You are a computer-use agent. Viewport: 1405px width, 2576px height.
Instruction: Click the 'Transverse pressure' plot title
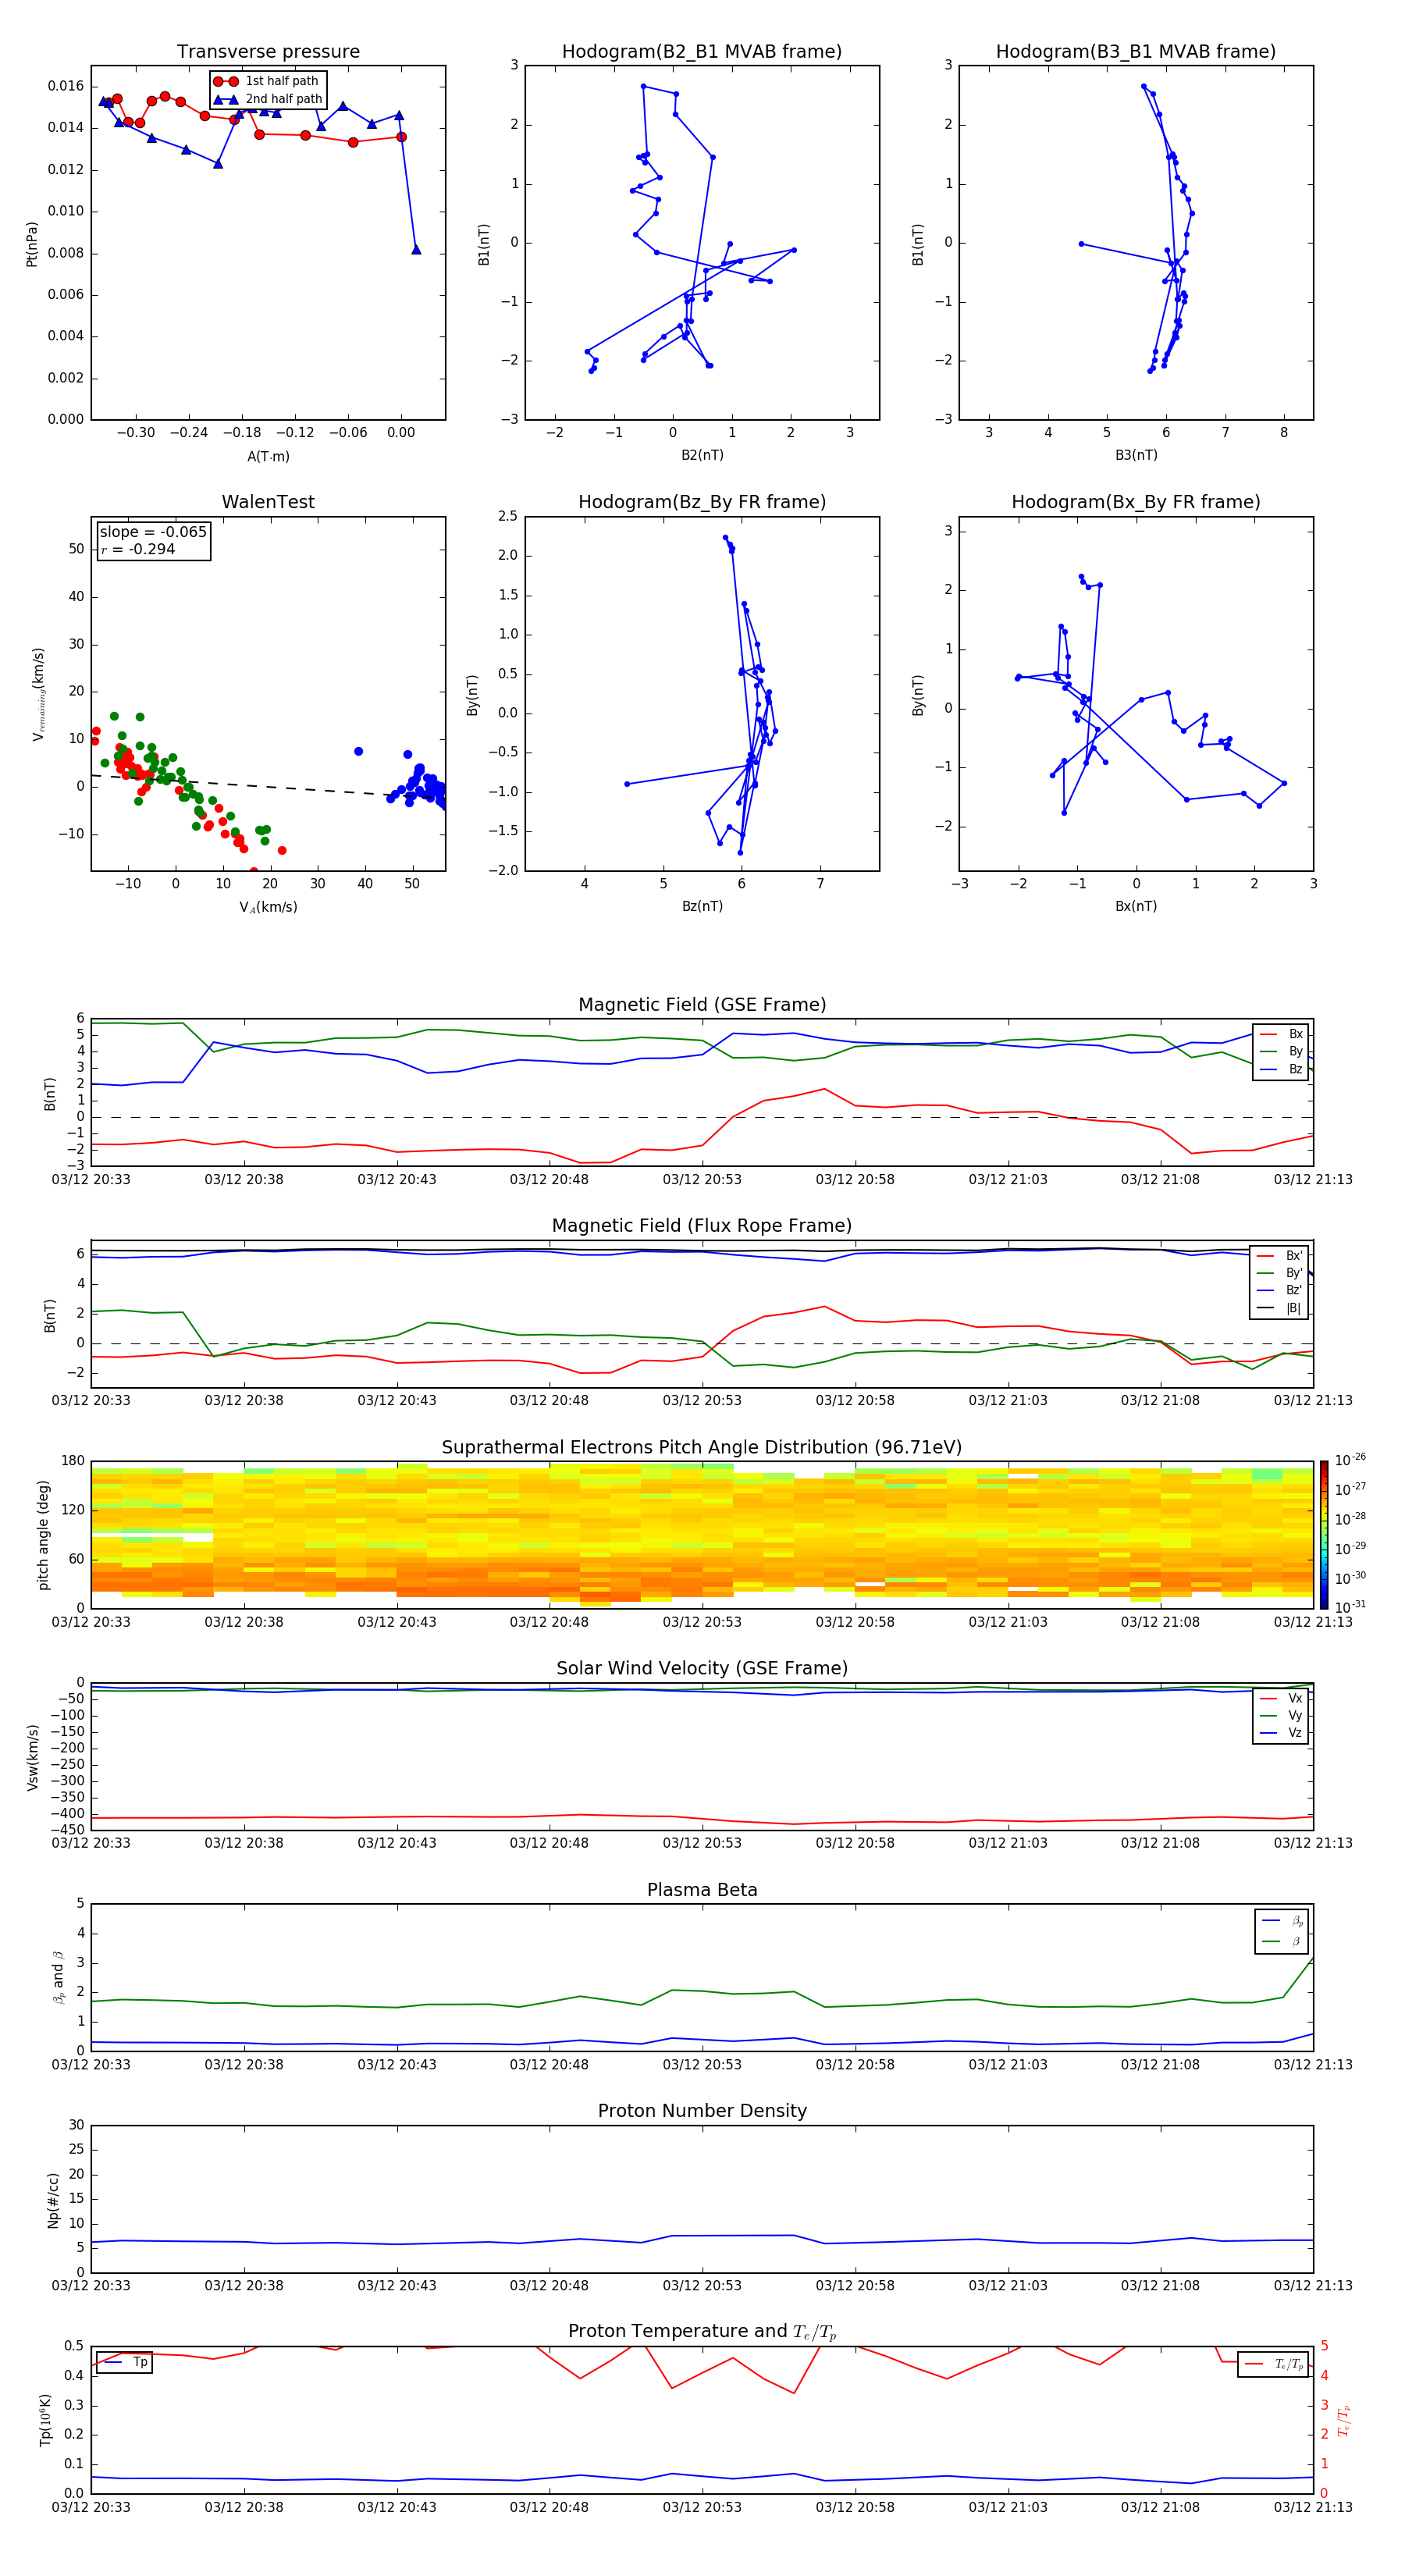[x=268, y=52]
